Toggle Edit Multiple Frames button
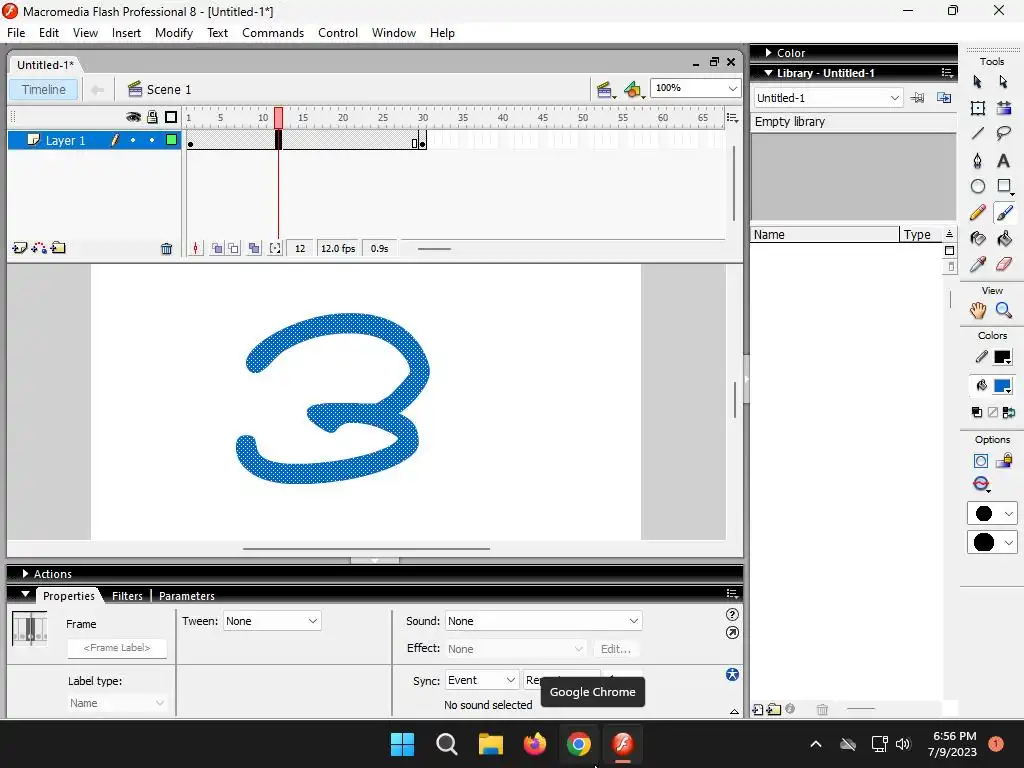Image resolution: width=1024 pixels, height=768 pixels. point(254,248)
